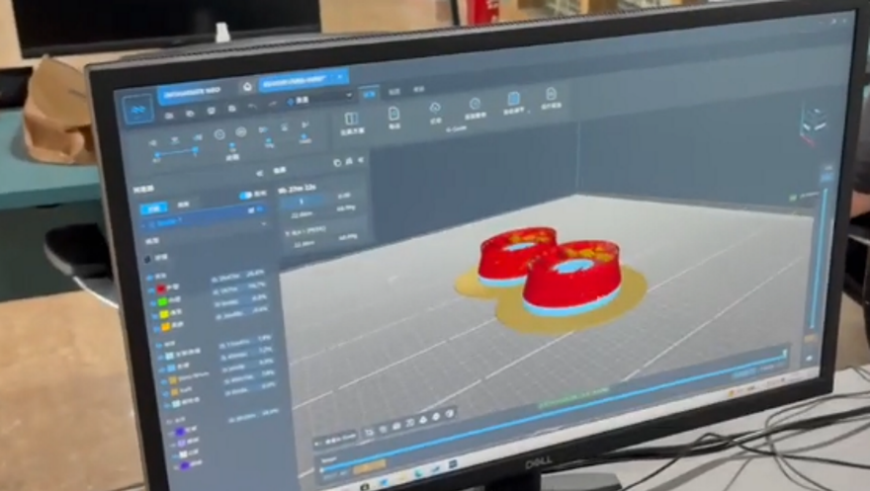Click the second circle icon in the playback row

(x=241, y=132)
